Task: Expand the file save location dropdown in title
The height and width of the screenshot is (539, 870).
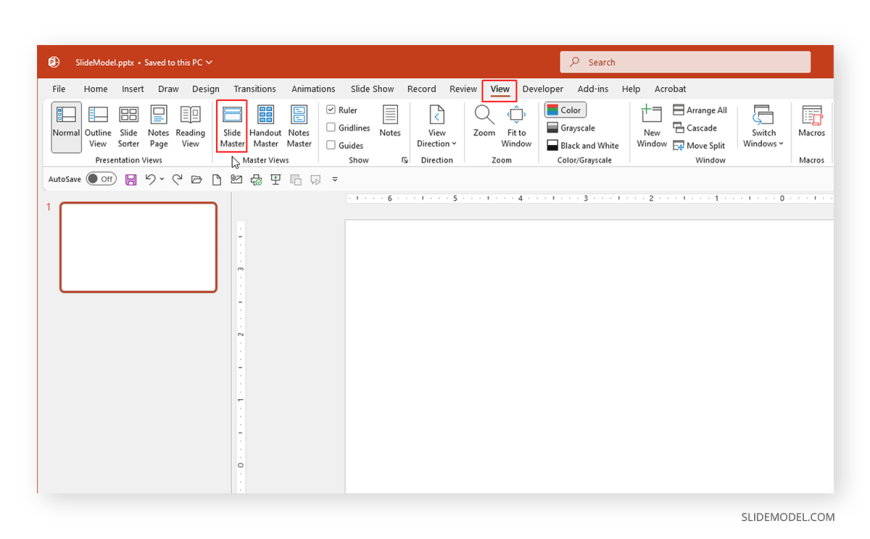Action: tap(209, 62)
